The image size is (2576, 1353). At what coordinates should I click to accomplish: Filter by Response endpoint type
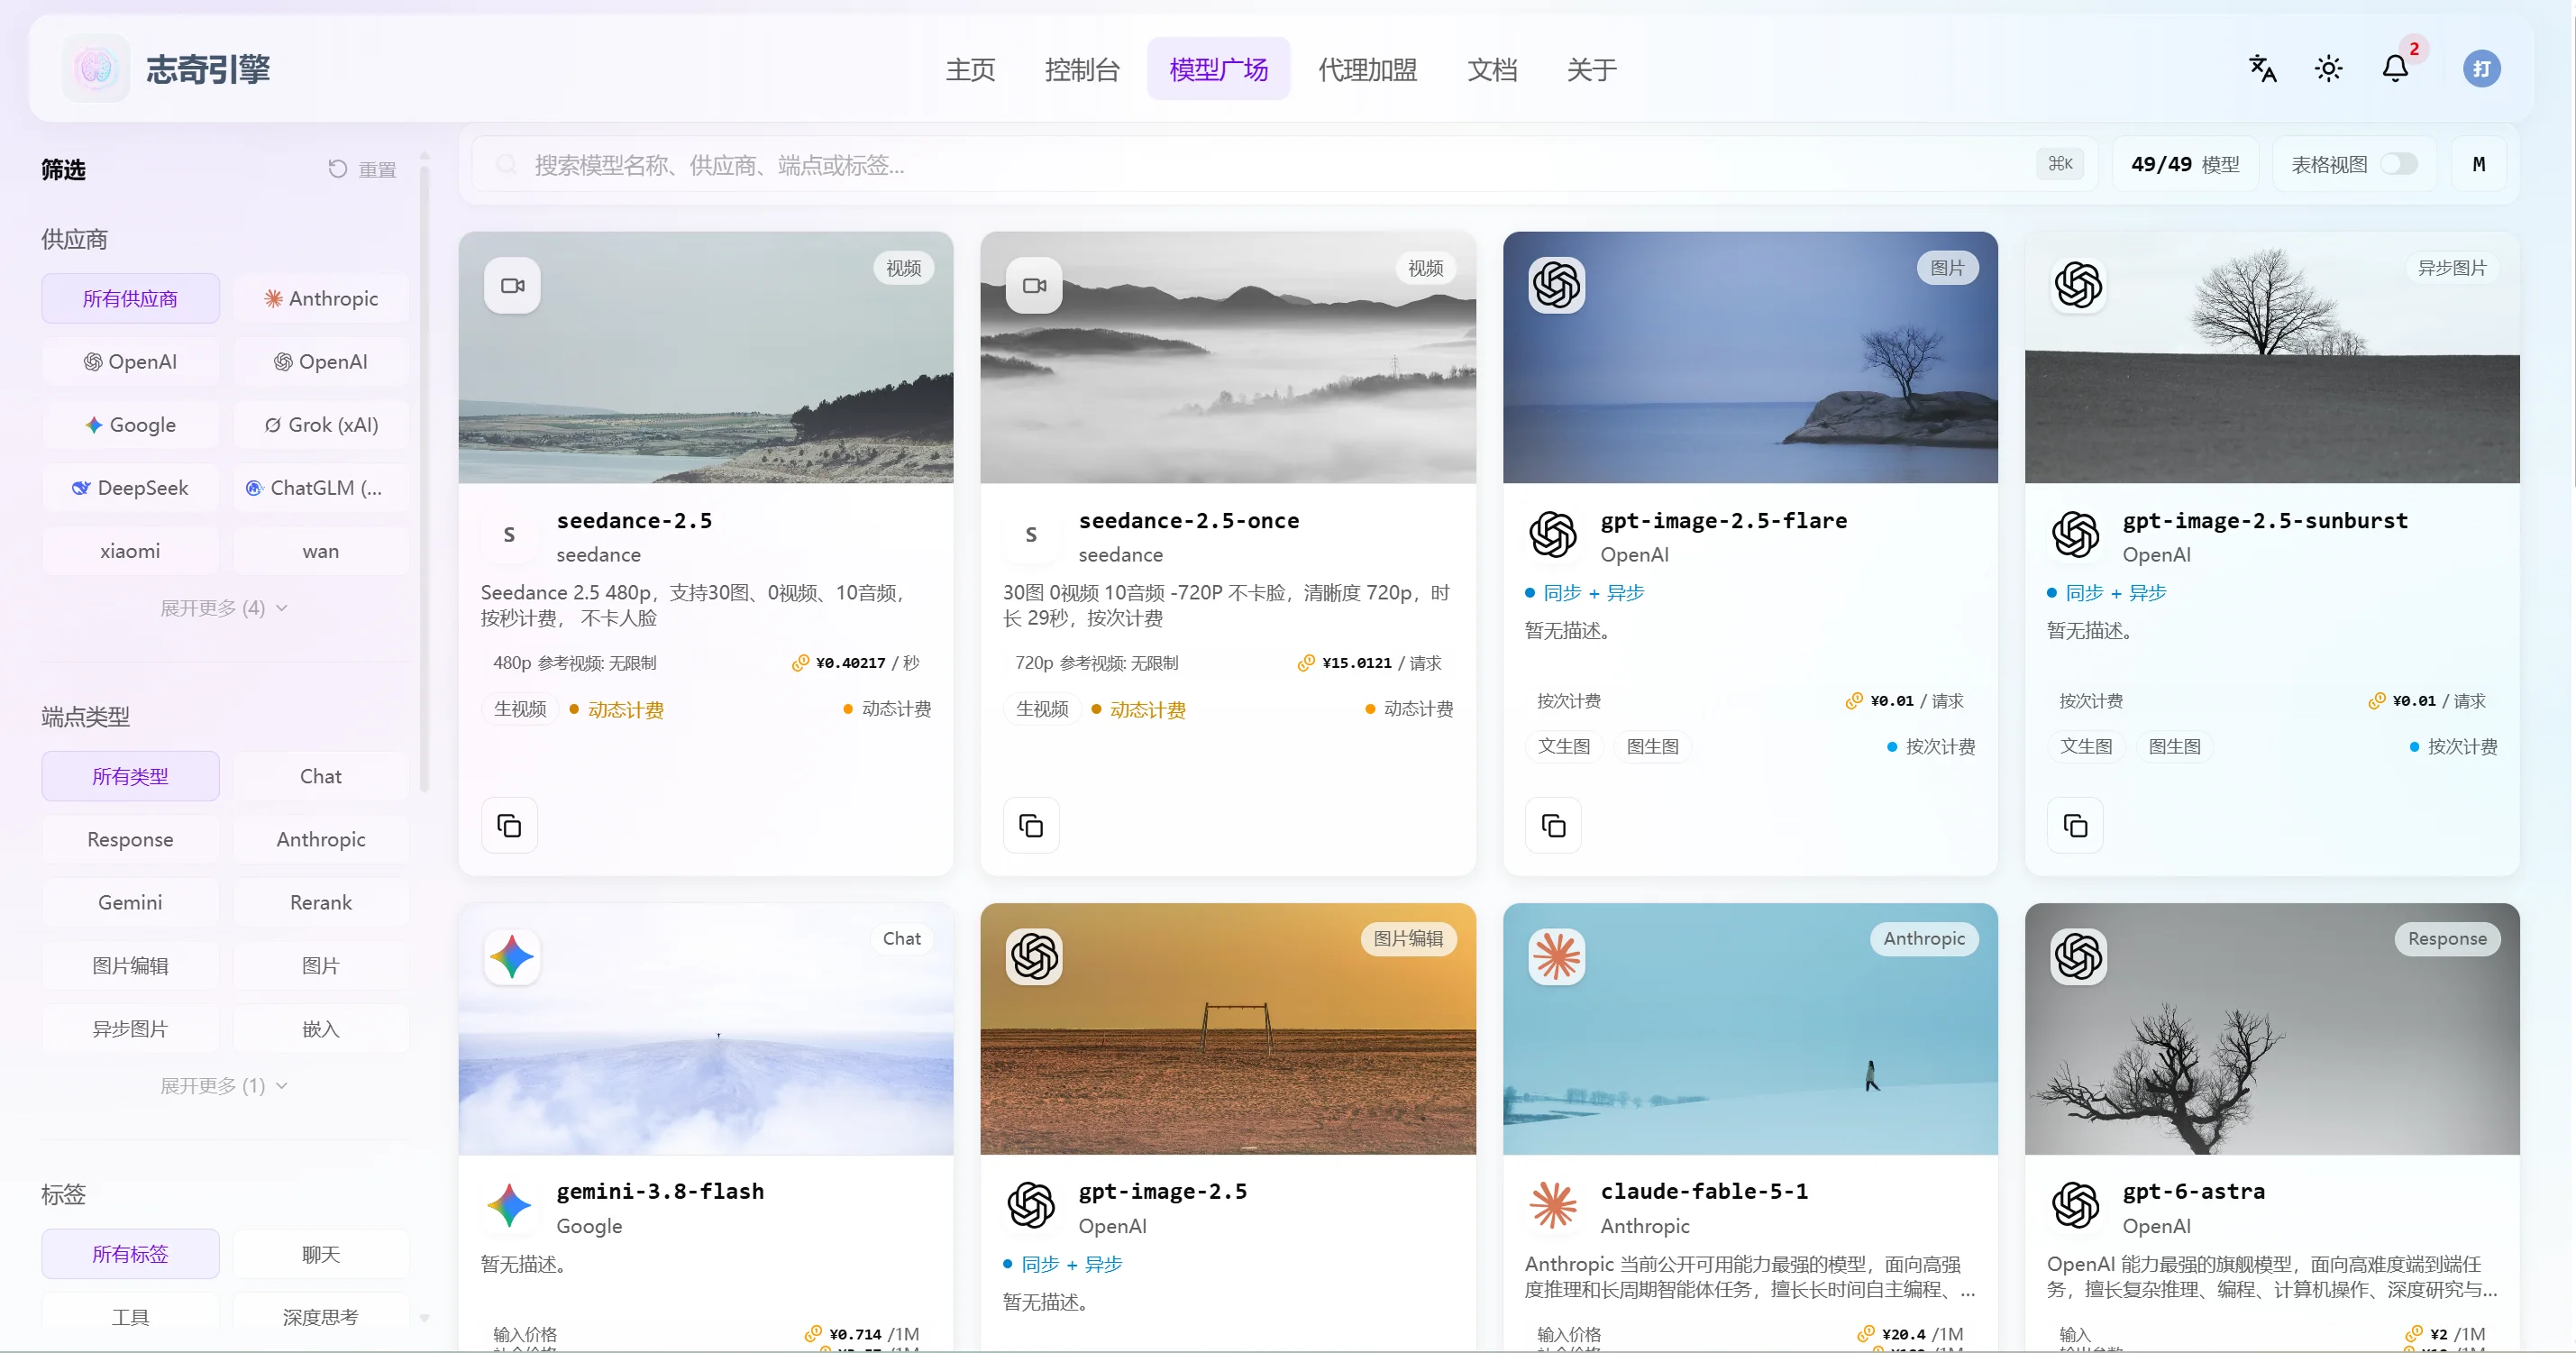click(130, 839)
